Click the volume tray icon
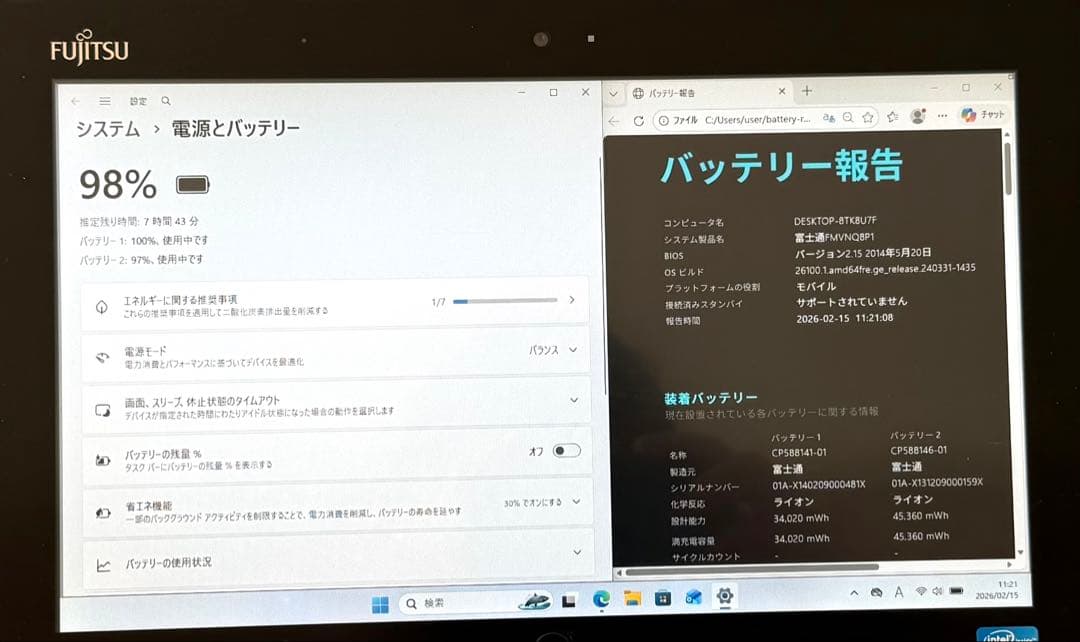The width and height of the screenshot is (1080, 642). tap(937, 591)
